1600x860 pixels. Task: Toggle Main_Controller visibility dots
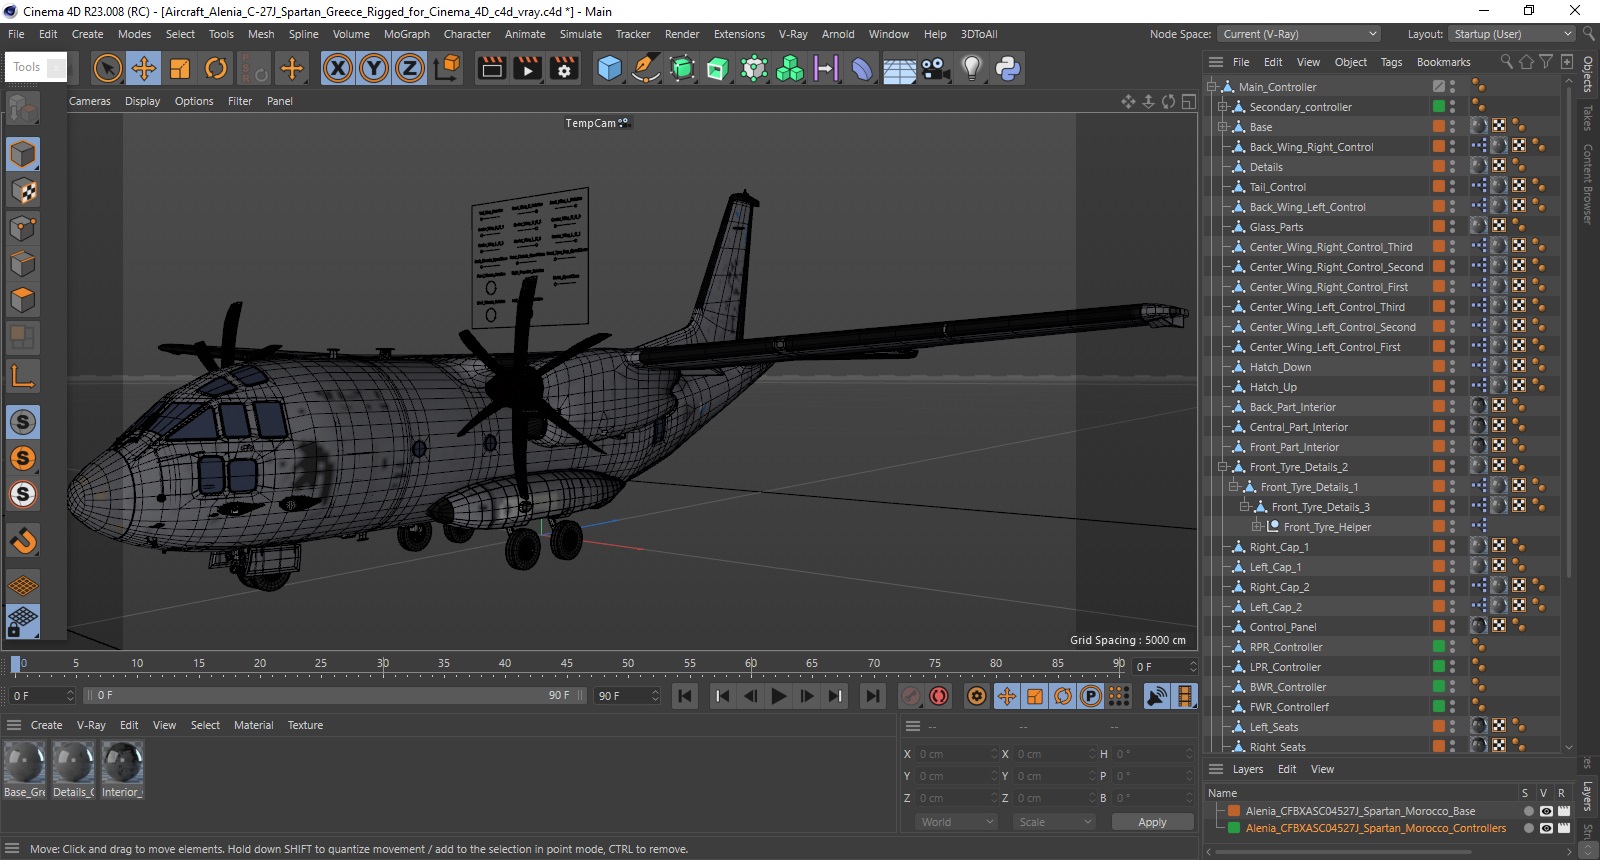(x=1453, y=87)
